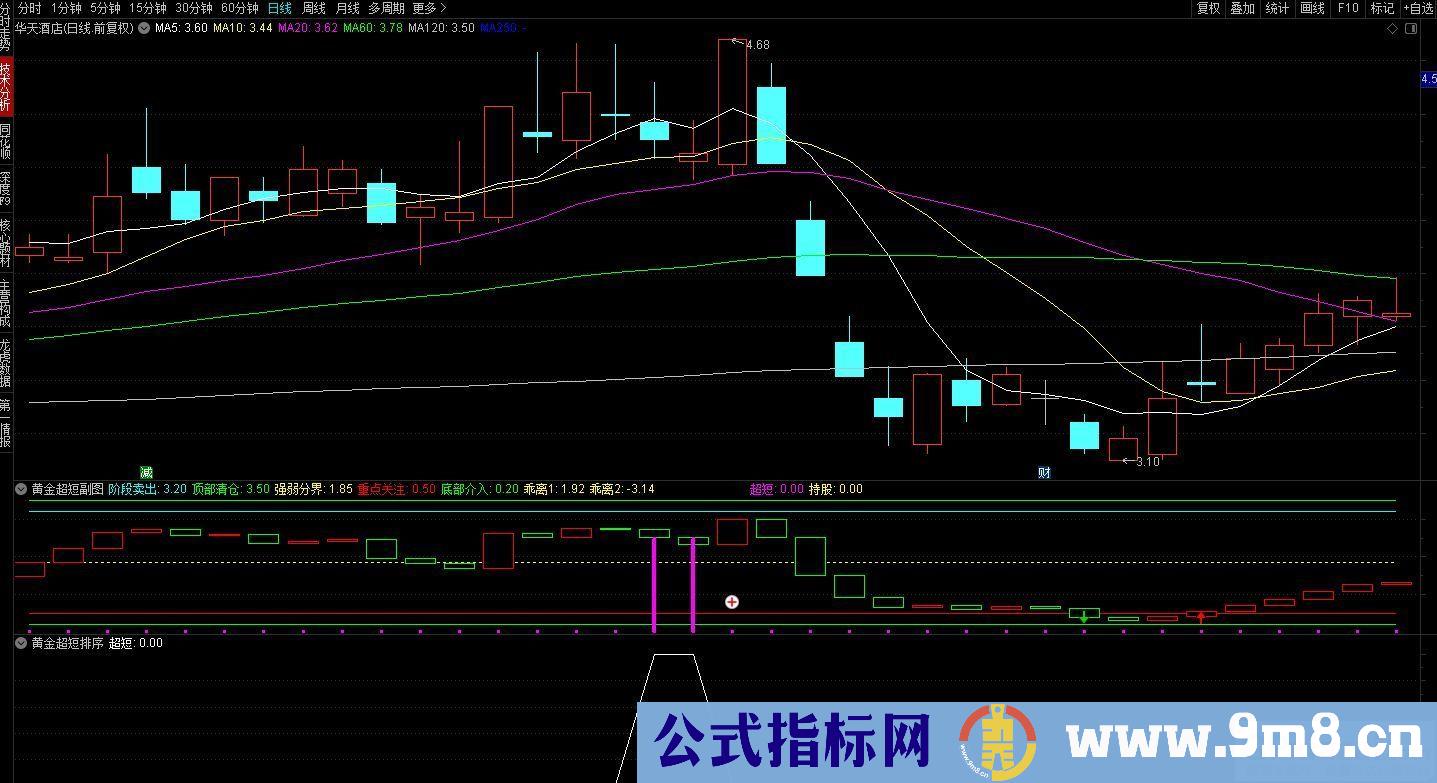This screenshot has width=1437, height=783.
Task: Open the 画线 drawing tool
Action: click(1312, 8)
